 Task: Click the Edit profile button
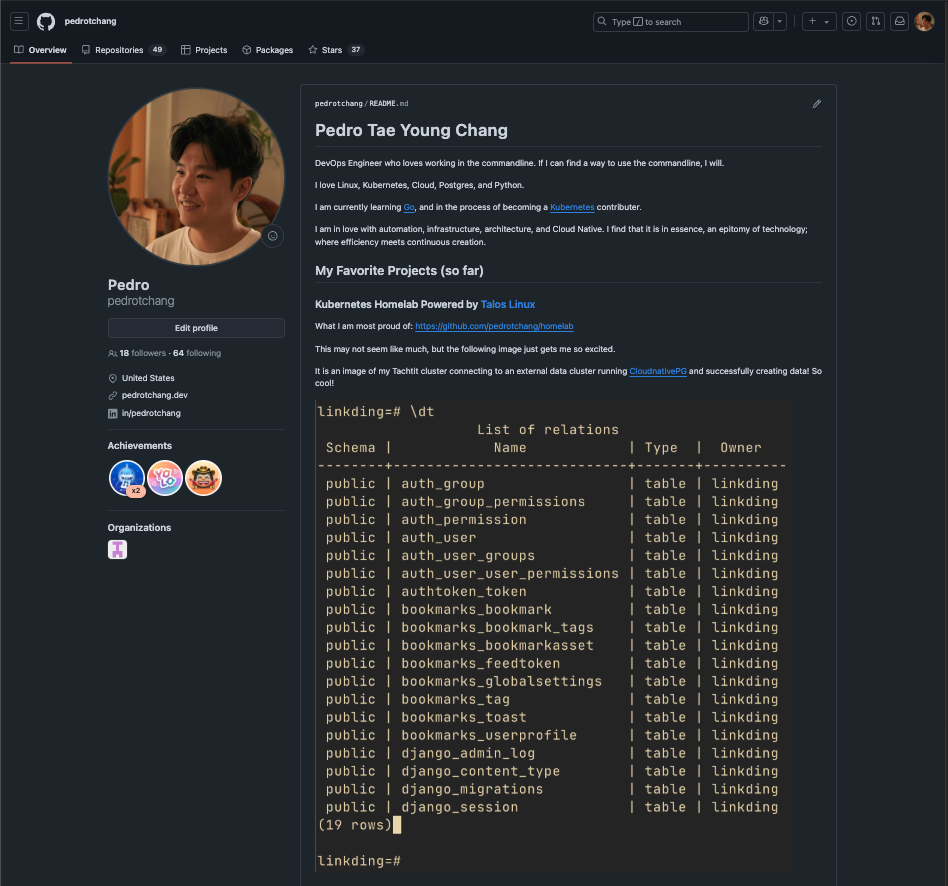click(x=196, y=328)
